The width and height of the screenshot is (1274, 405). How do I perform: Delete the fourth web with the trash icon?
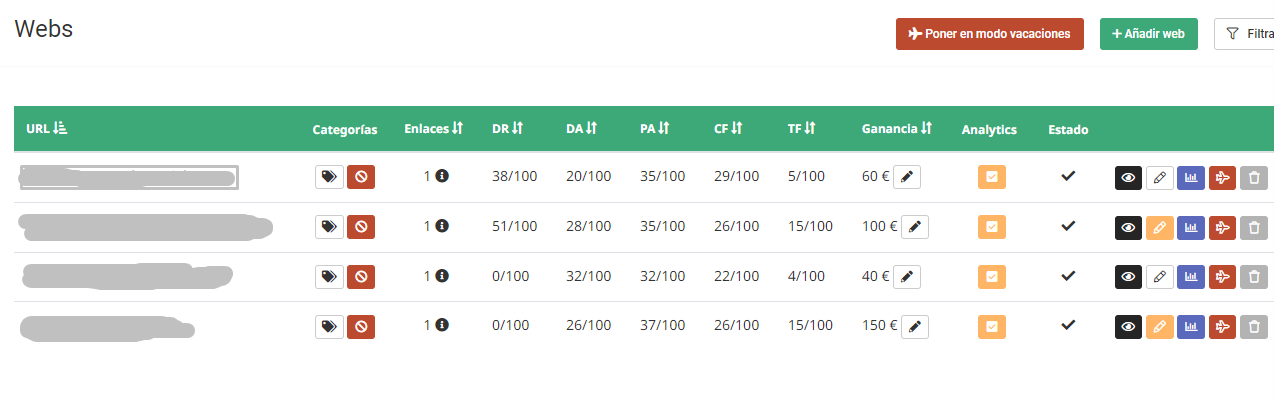click(x=1253, y=326)
